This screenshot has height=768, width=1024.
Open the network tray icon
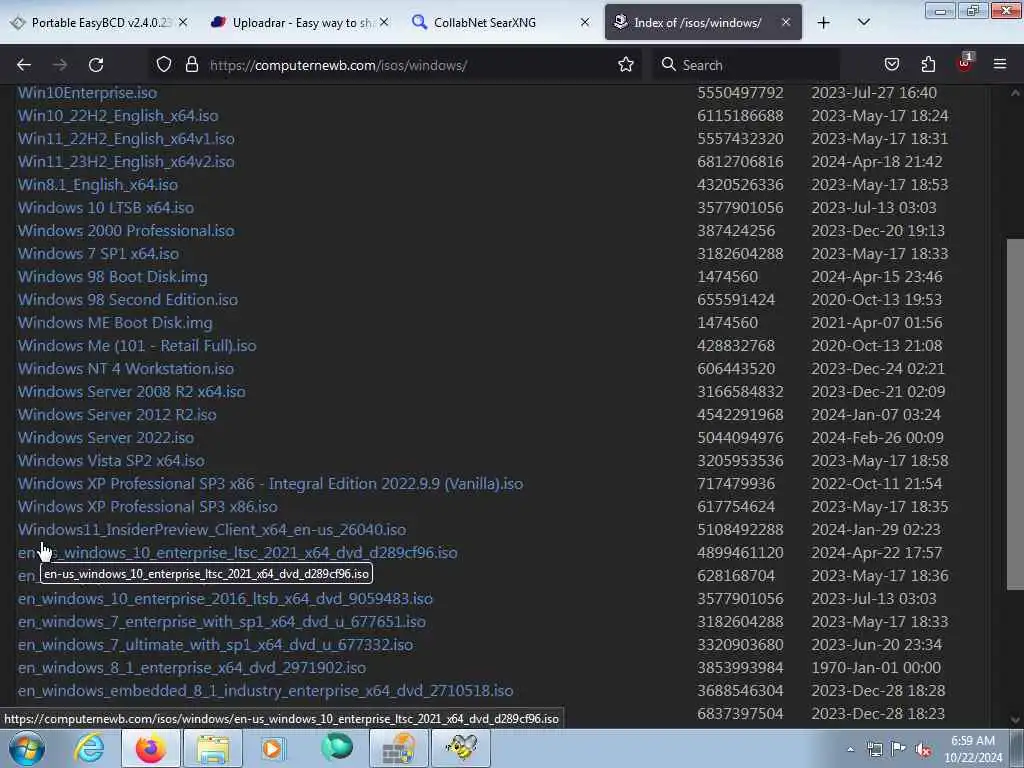click(874, 749)
